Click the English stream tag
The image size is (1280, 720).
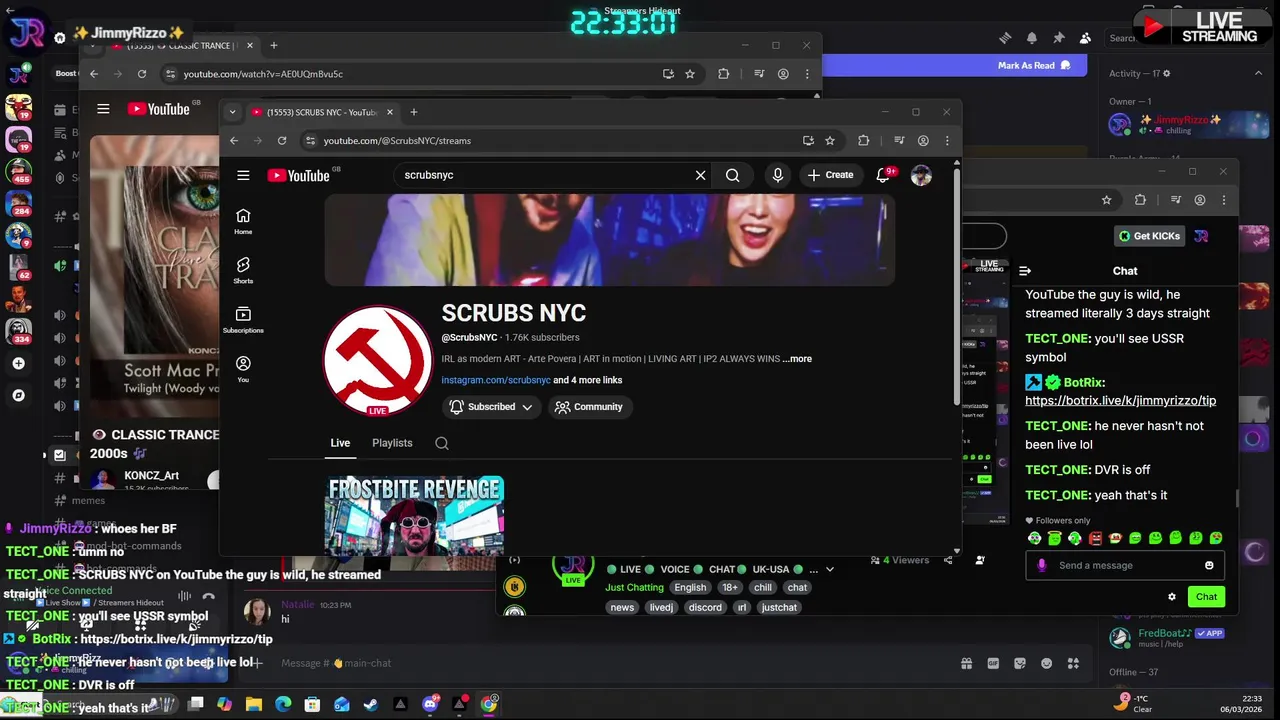click(690, 588)
